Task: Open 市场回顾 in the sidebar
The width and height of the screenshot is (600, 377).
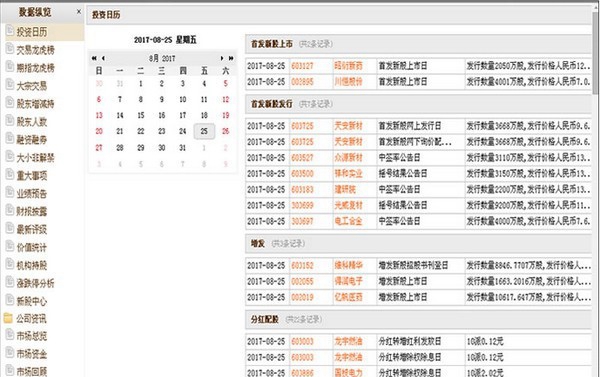Action: [32, 371]
